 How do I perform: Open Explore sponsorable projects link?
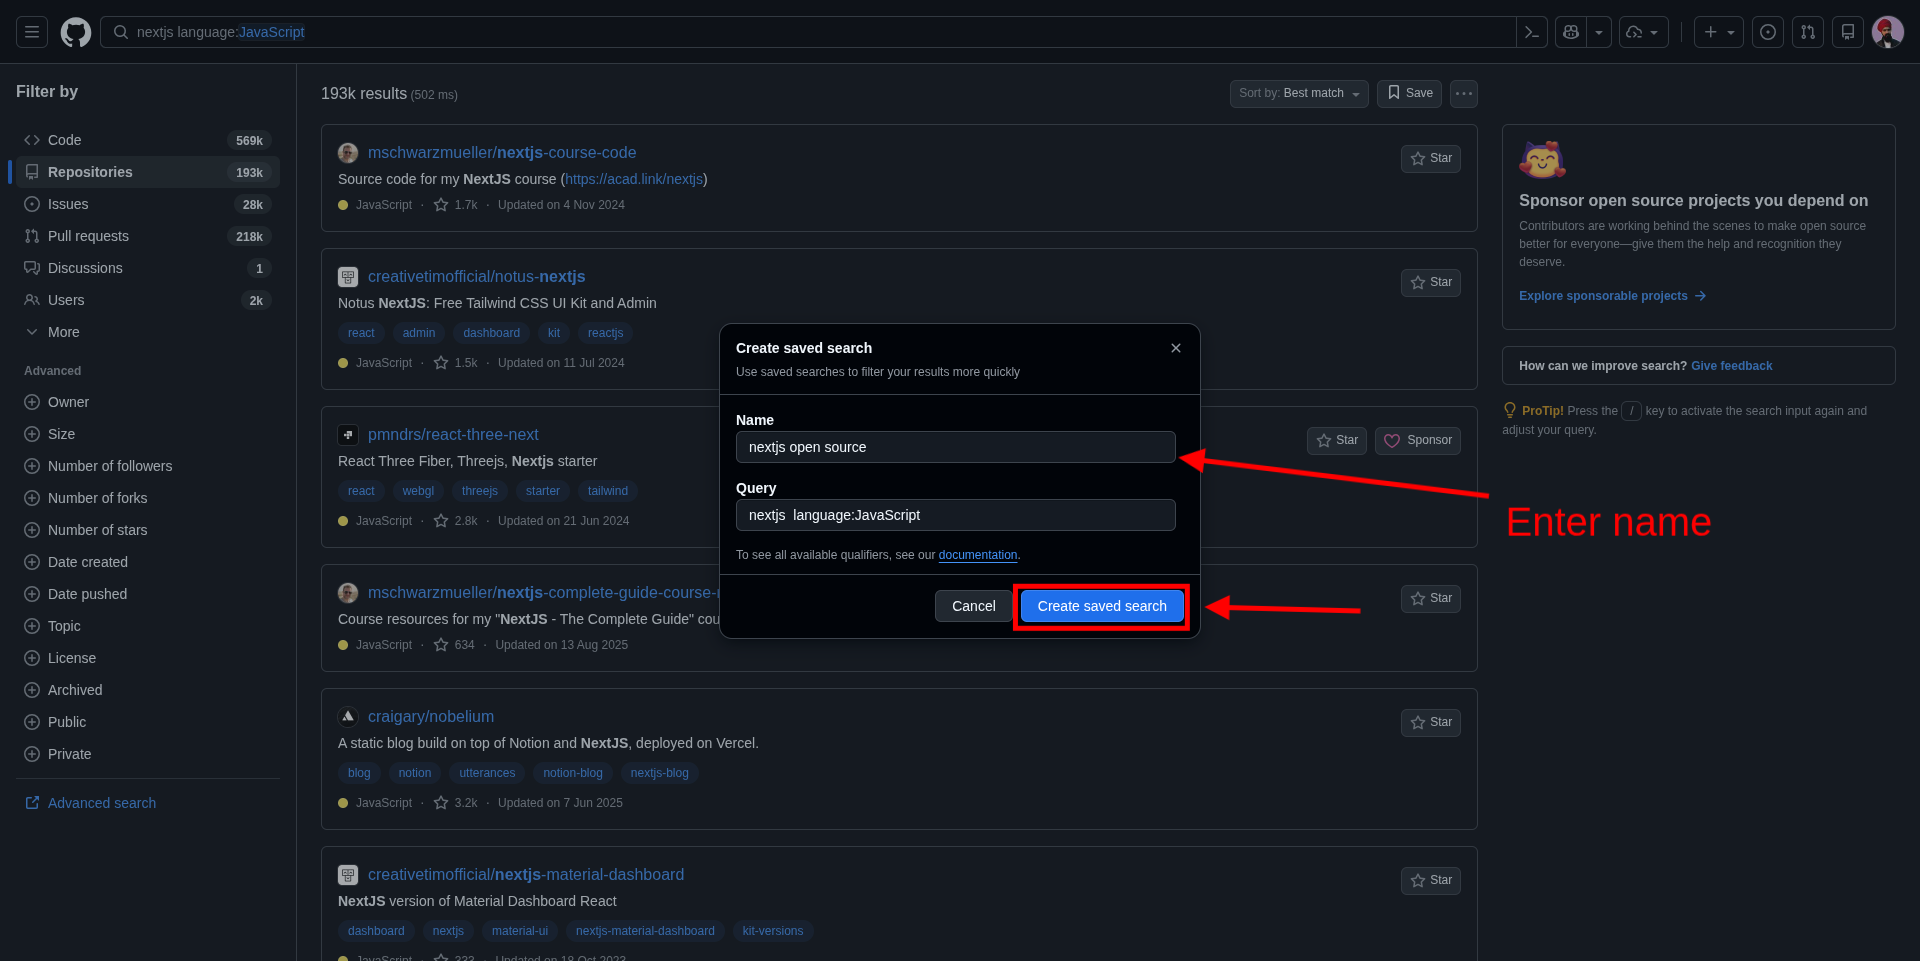[1612, 296]
